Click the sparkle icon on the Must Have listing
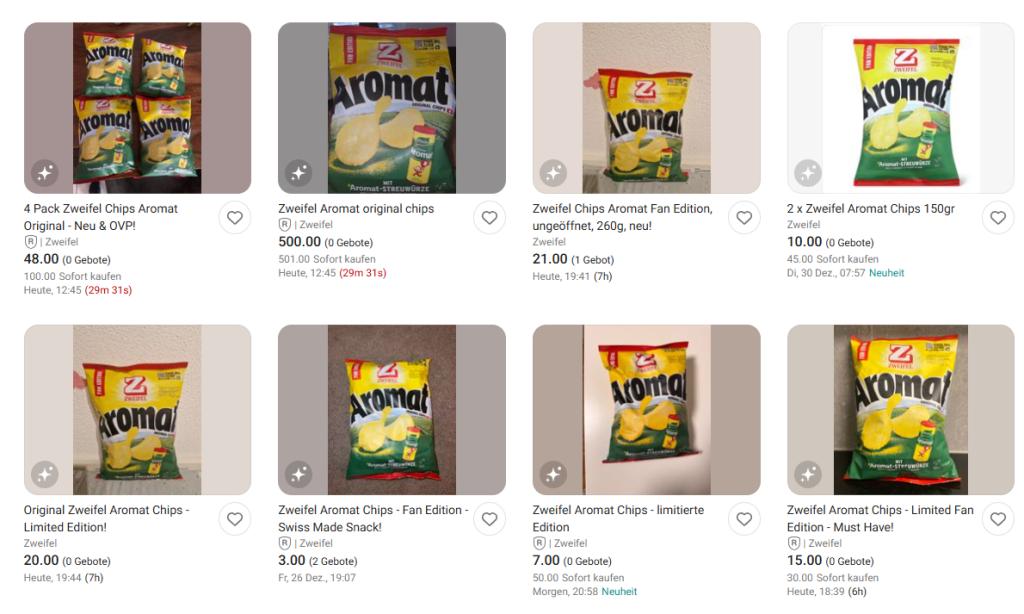 [808, 475]
